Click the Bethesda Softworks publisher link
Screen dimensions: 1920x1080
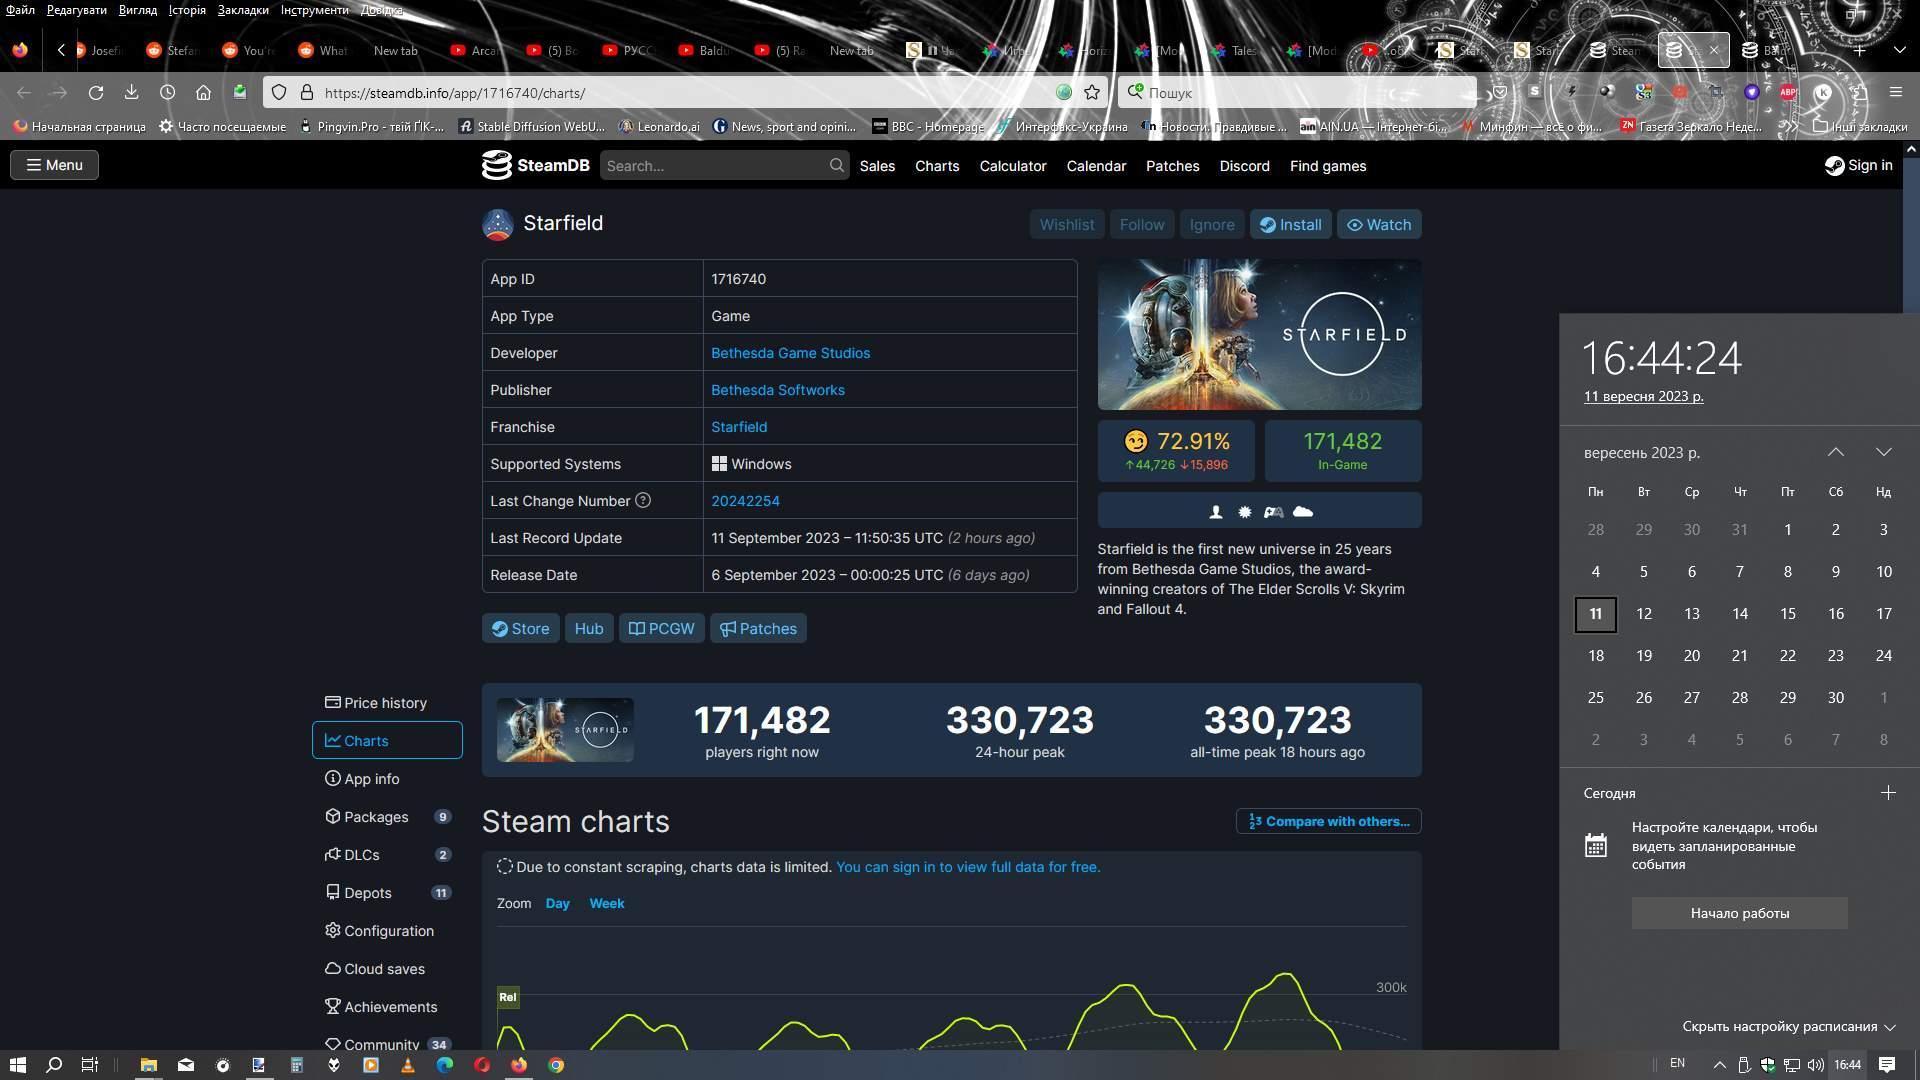[x=778, y=390]
